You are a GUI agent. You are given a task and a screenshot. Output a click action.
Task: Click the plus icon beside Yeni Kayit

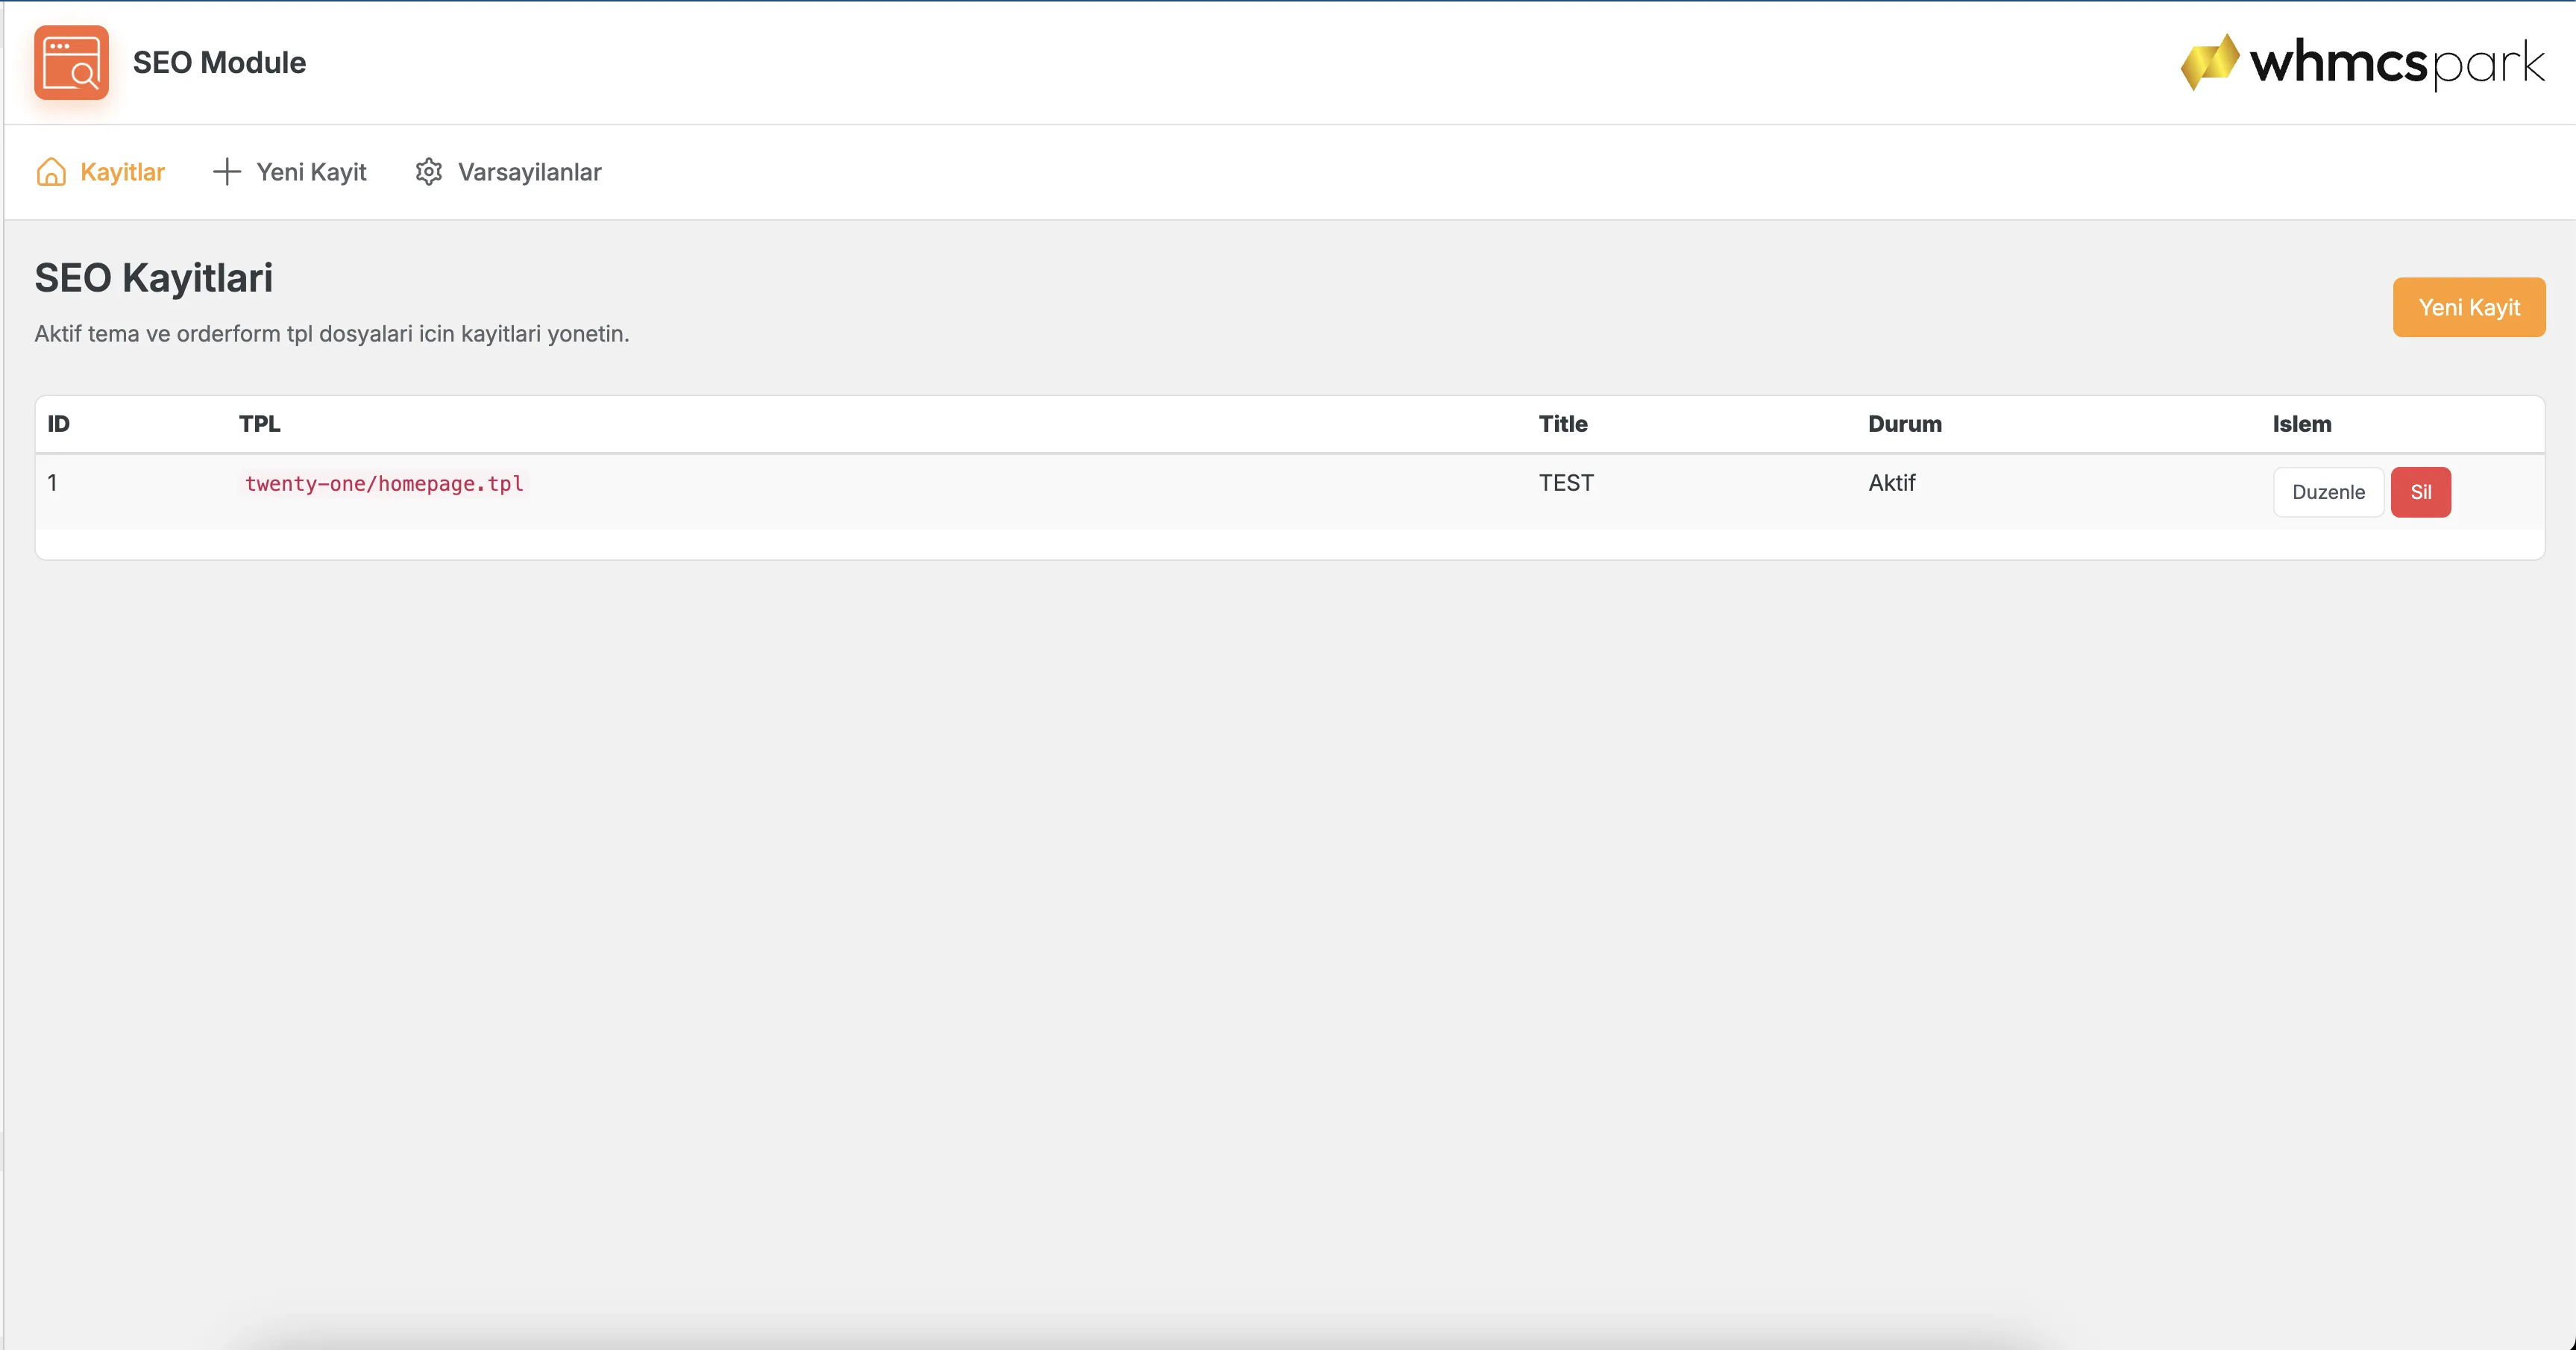[x=227, y=172]
